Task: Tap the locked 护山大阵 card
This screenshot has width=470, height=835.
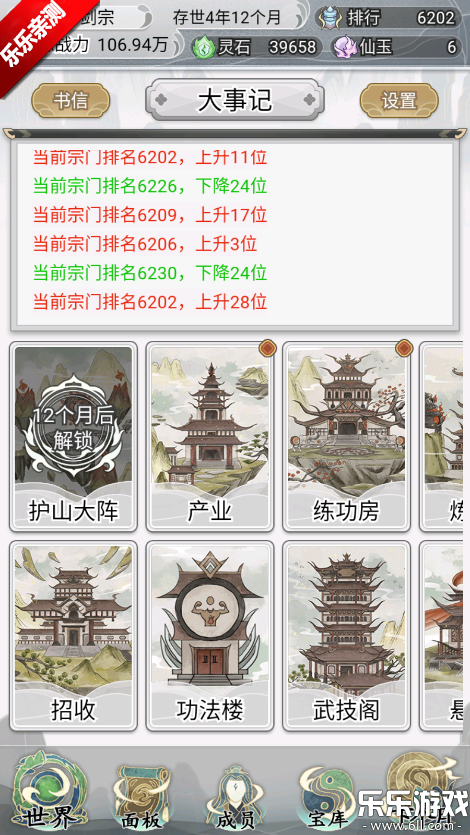Action: (x=73, y=437)
